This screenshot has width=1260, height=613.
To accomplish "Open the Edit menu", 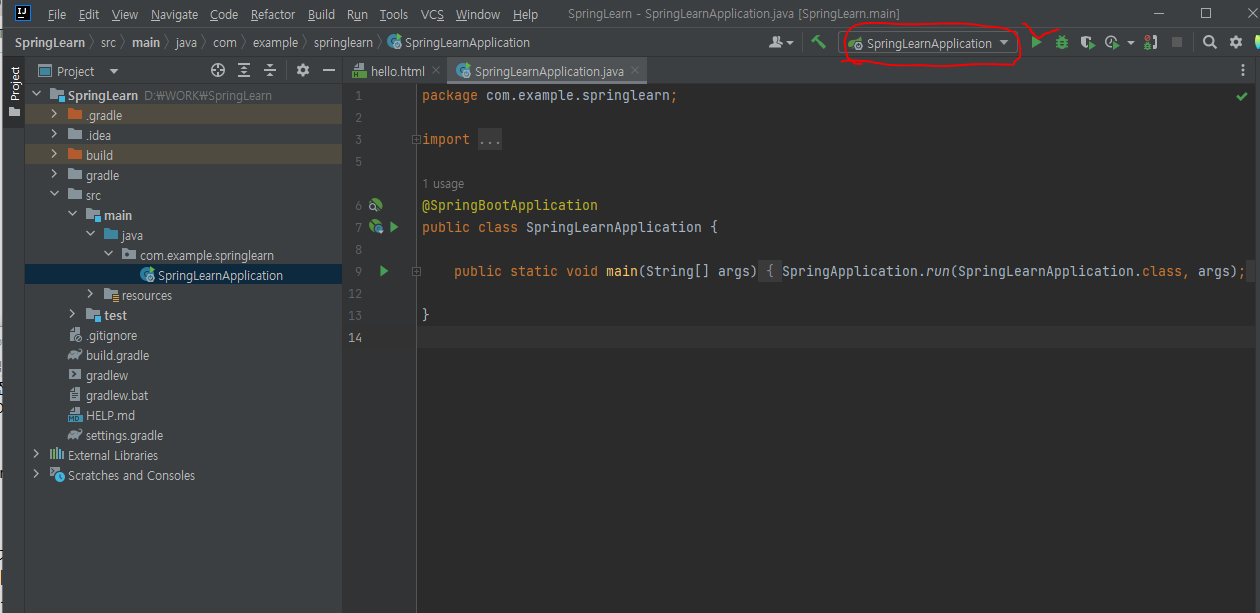I will 89,14.
